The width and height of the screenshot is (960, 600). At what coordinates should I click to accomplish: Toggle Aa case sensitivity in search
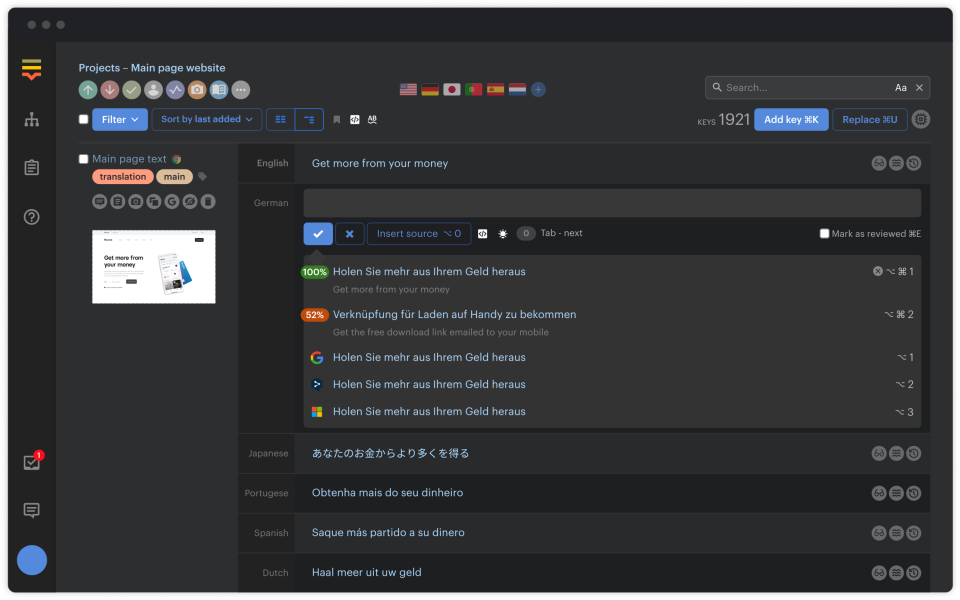901,88
